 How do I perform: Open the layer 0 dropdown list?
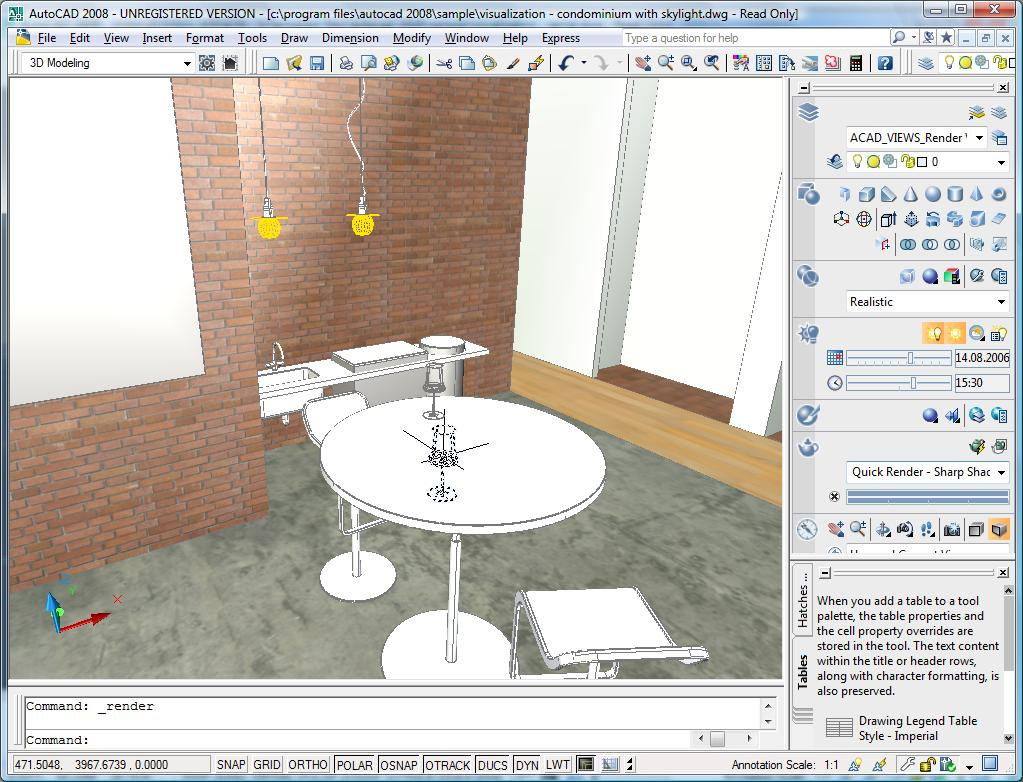tap(1001, 162)
